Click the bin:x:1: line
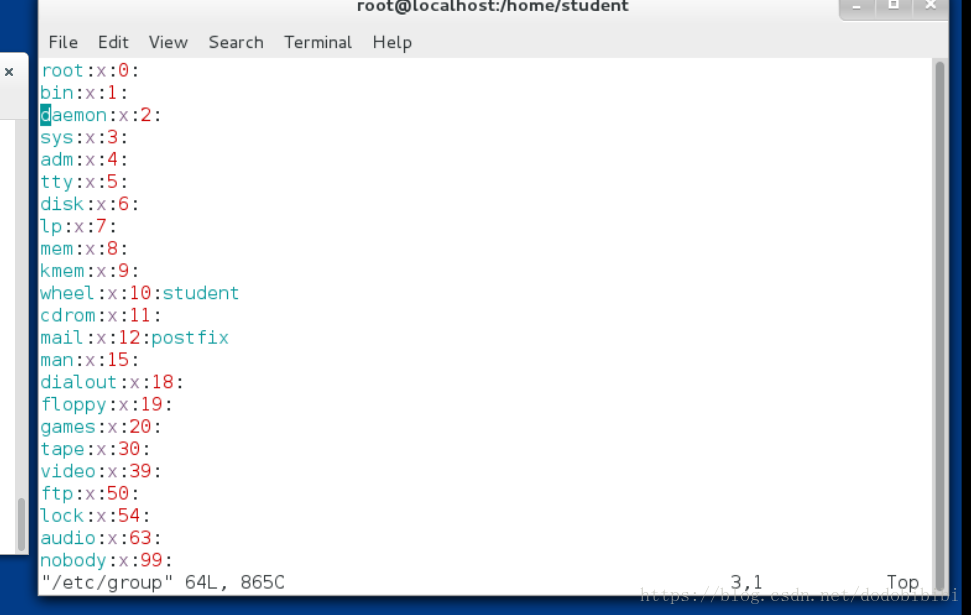The height and width of the screenshot is (615, 971). coord(84,93)
